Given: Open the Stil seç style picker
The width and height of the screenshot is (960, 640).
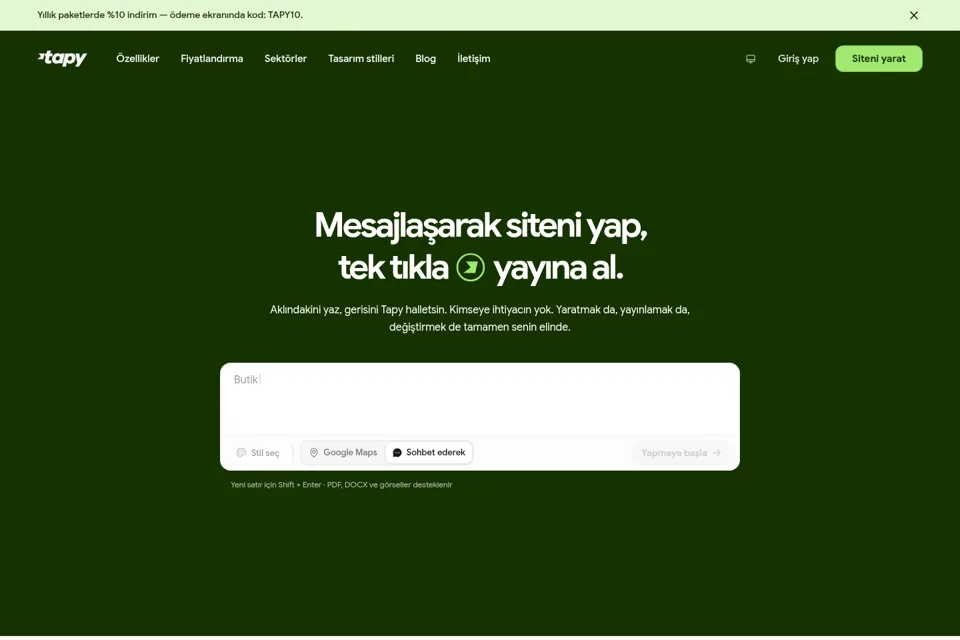Looking at the screenshot, I should tap(258, 453).
